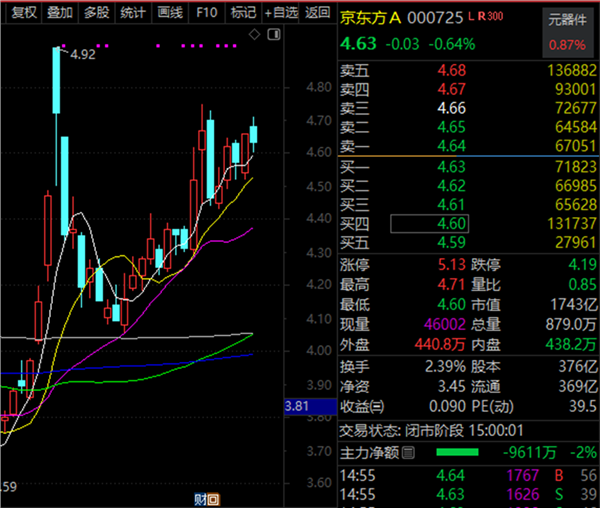
Task: Open the 画线 drawing tools dropdown
Action: pyautogui.click(x=170, y=13)
